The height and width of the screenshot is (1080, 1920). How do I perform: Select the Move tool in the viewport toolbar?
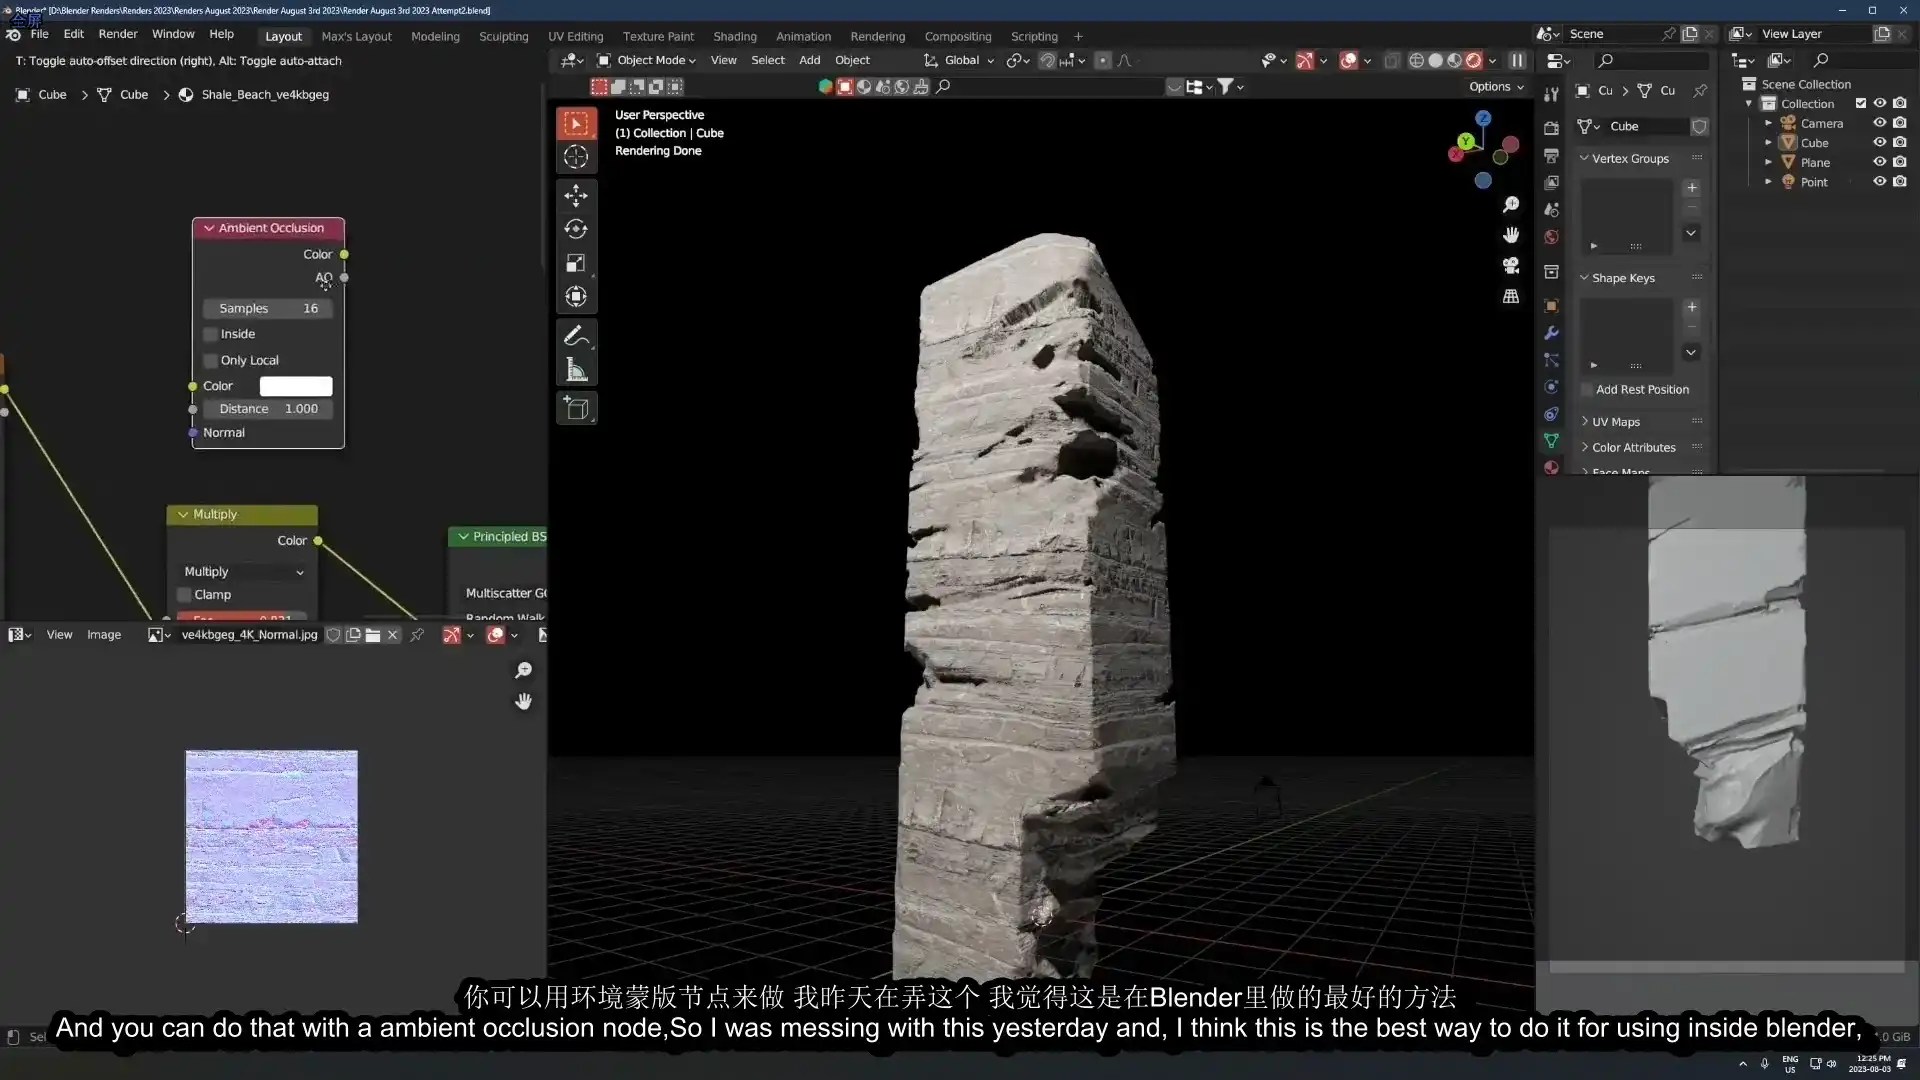click(x=577, y=196)
